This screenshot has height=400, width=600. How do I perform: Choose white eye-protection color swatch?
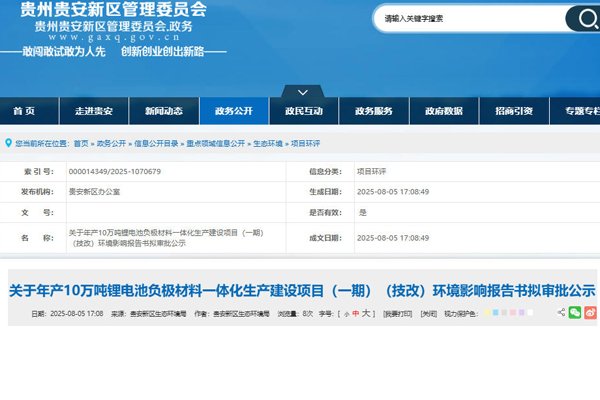click(x=530, y=313)
